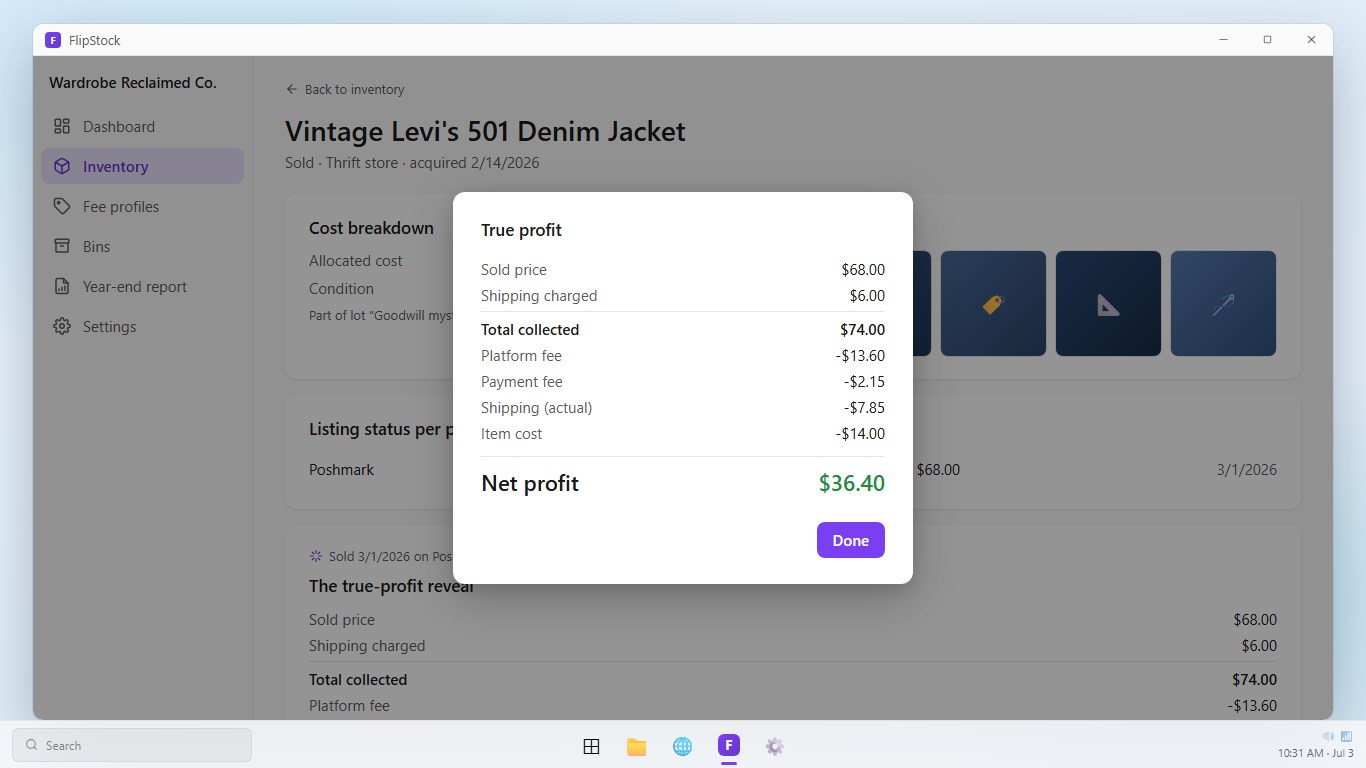The height and width of the screenshot is (768, 1366).
Task: Open the arrow photo thumbnail
Action: [1223, 303]
